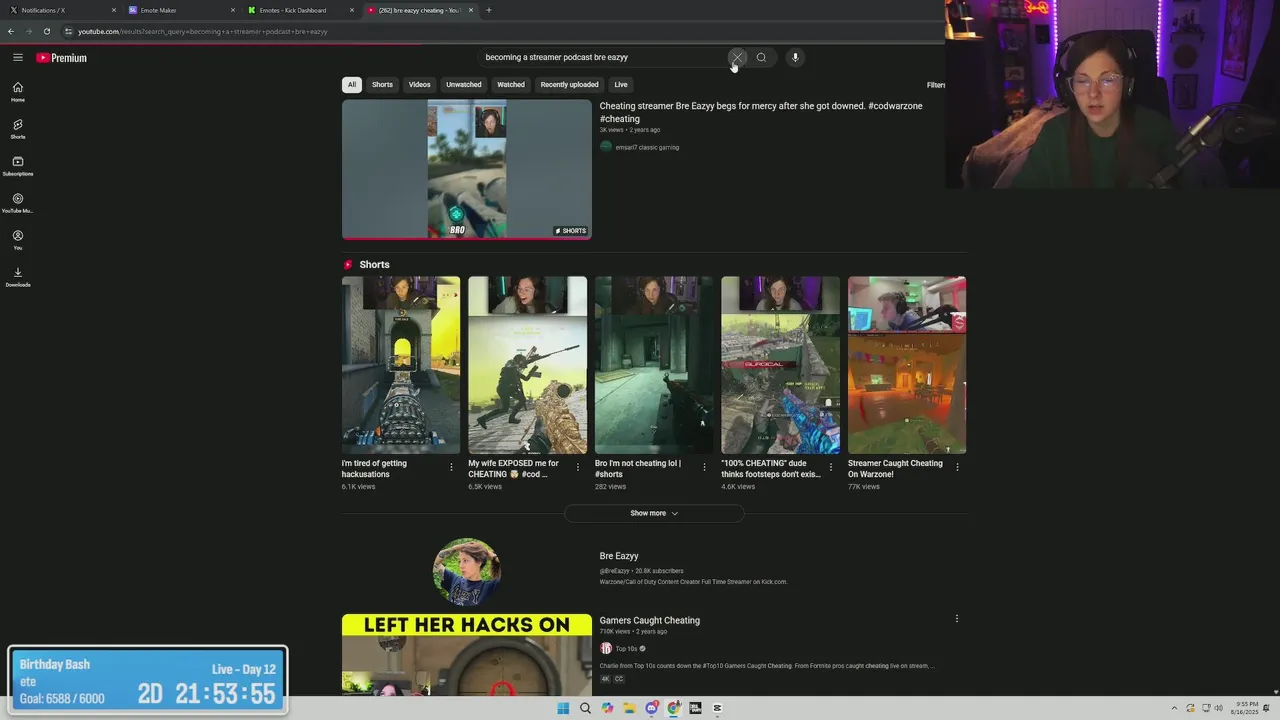Open Discord from the taskbar

point(651,708)
